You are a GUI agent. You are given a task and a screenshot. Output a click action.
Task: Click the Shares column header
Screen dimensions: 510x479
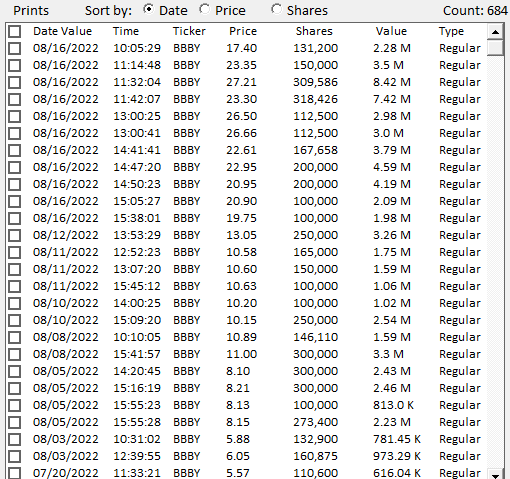[314, 31]
